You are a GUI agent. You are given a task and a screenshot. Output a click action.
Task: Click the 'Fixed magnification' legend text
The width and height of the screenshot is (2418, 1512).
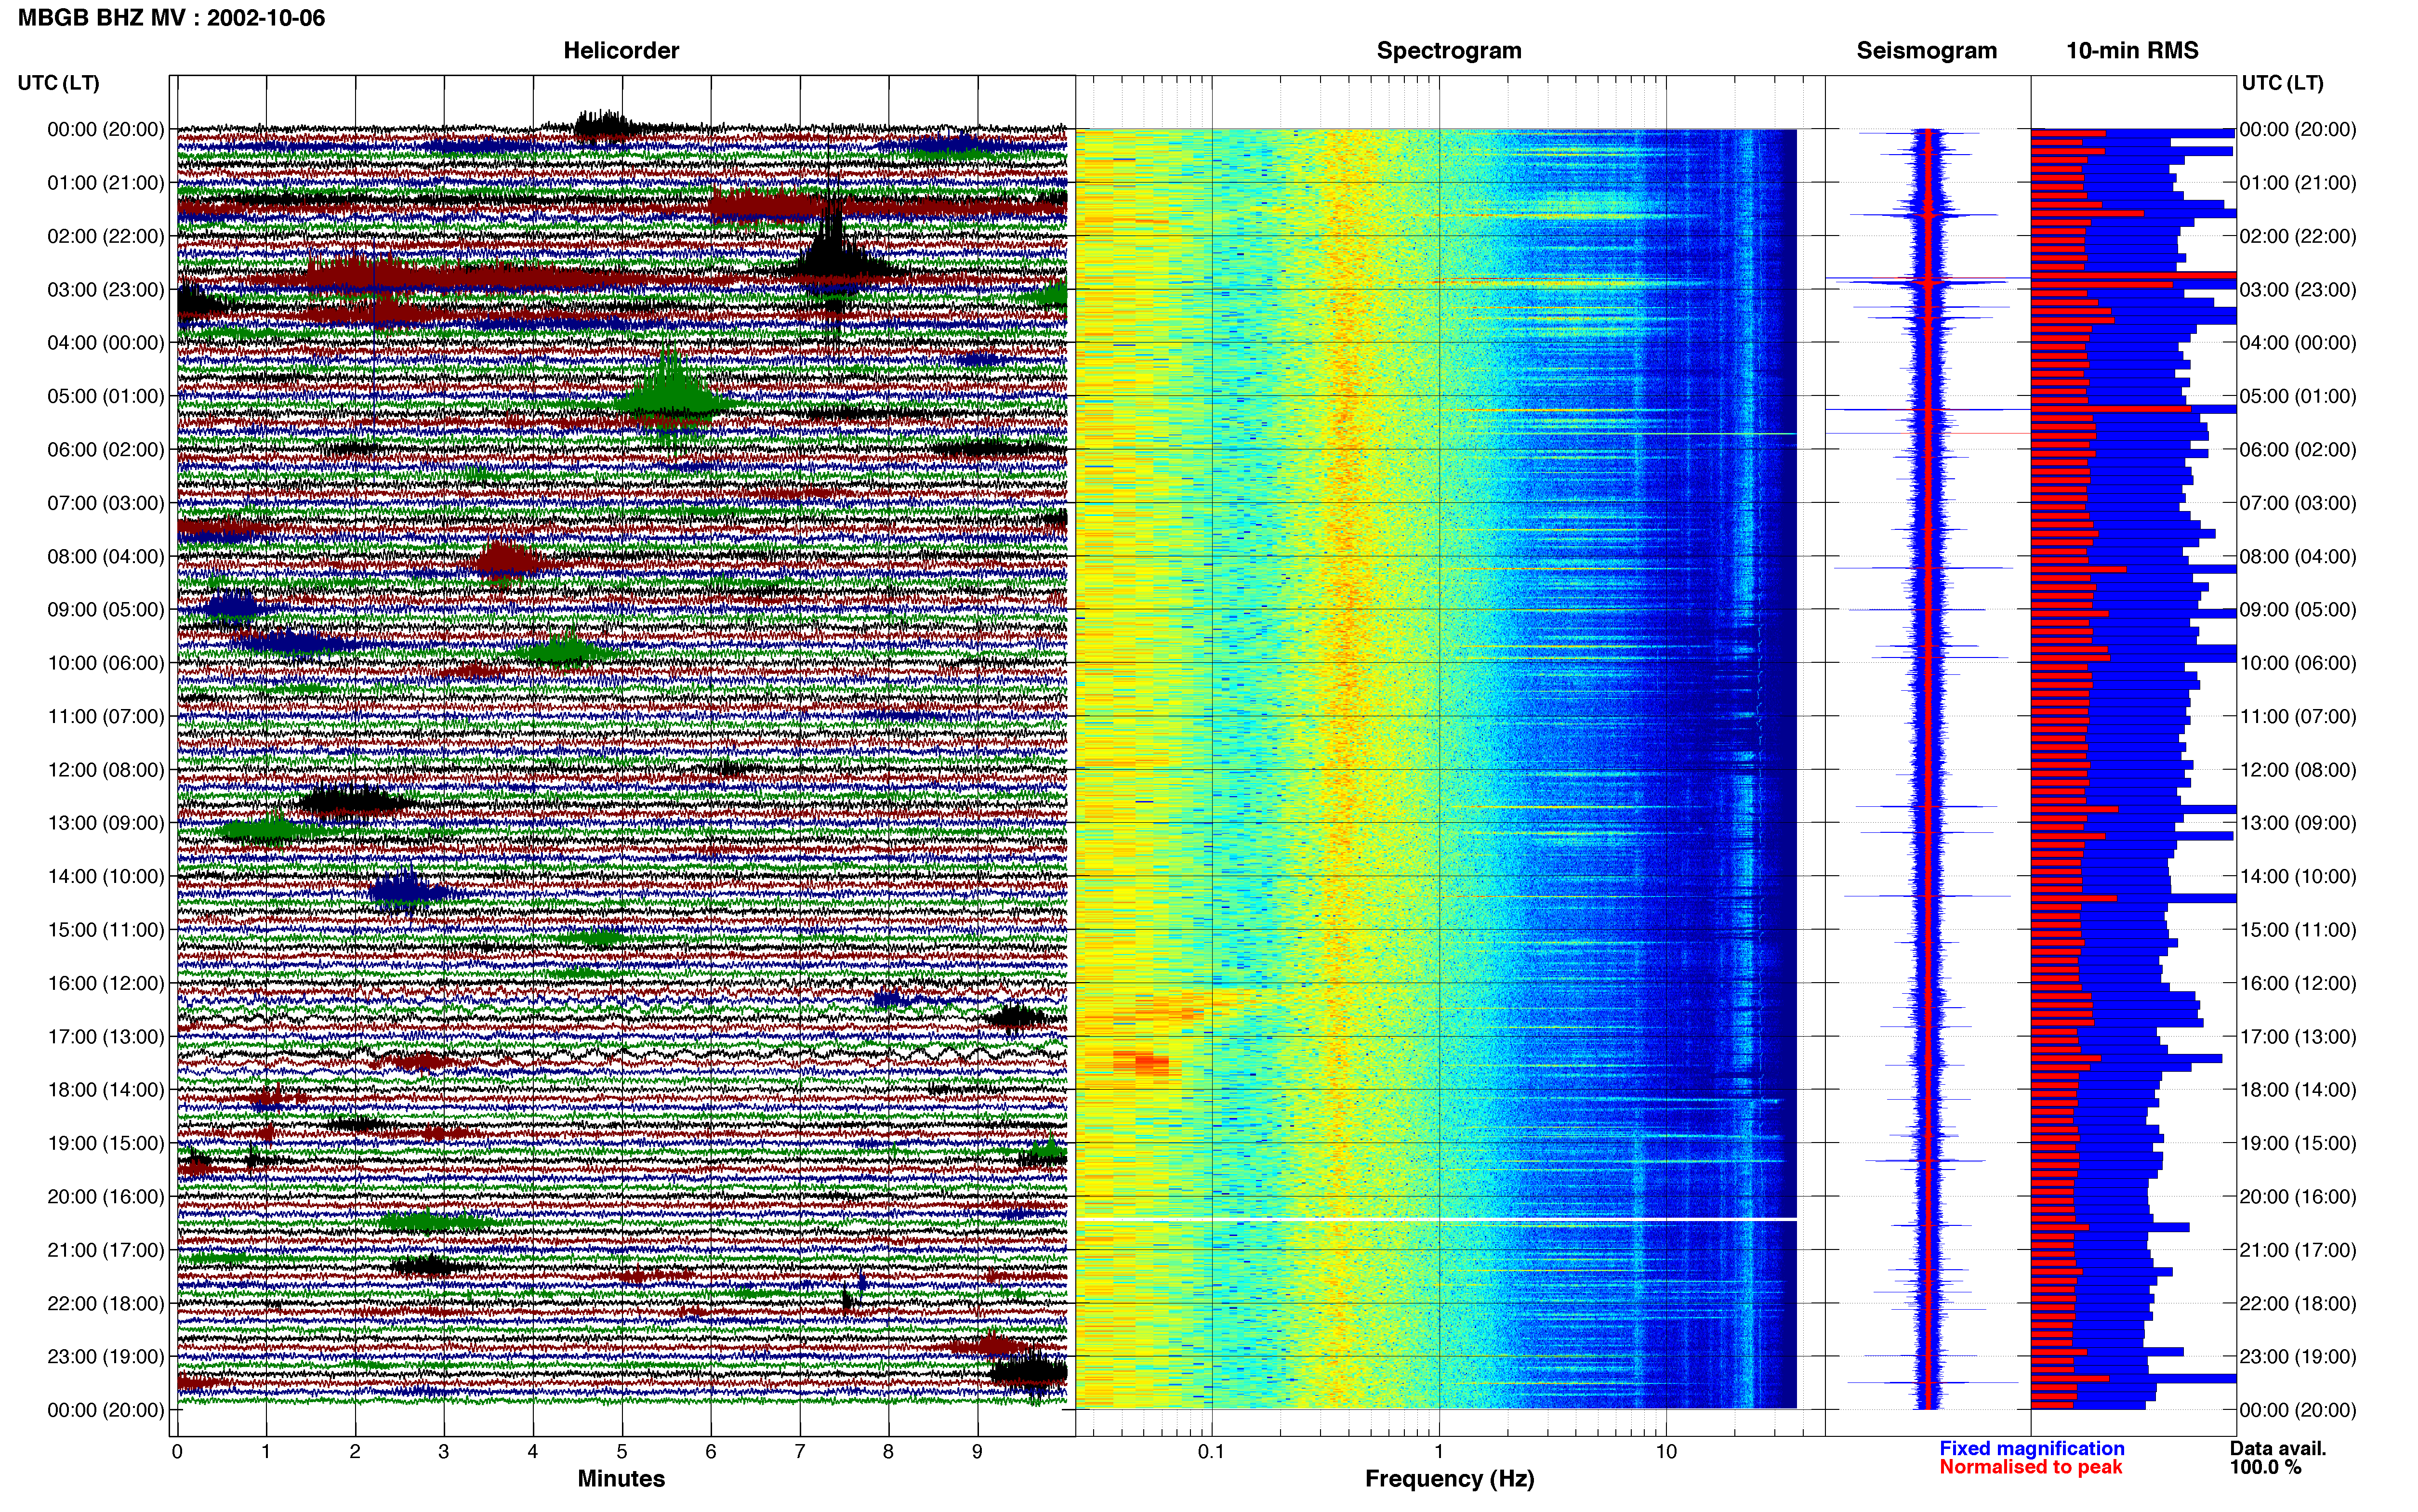(x=2032, y=1449)
